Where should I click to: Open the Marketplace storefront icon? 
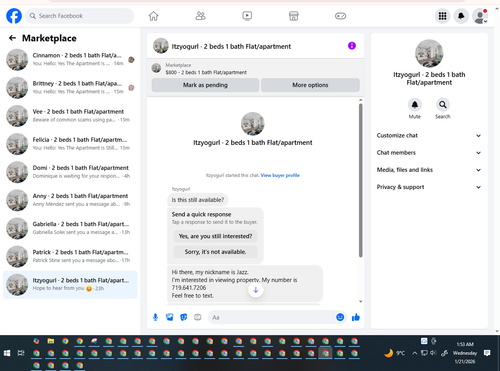tap(294, 16)
